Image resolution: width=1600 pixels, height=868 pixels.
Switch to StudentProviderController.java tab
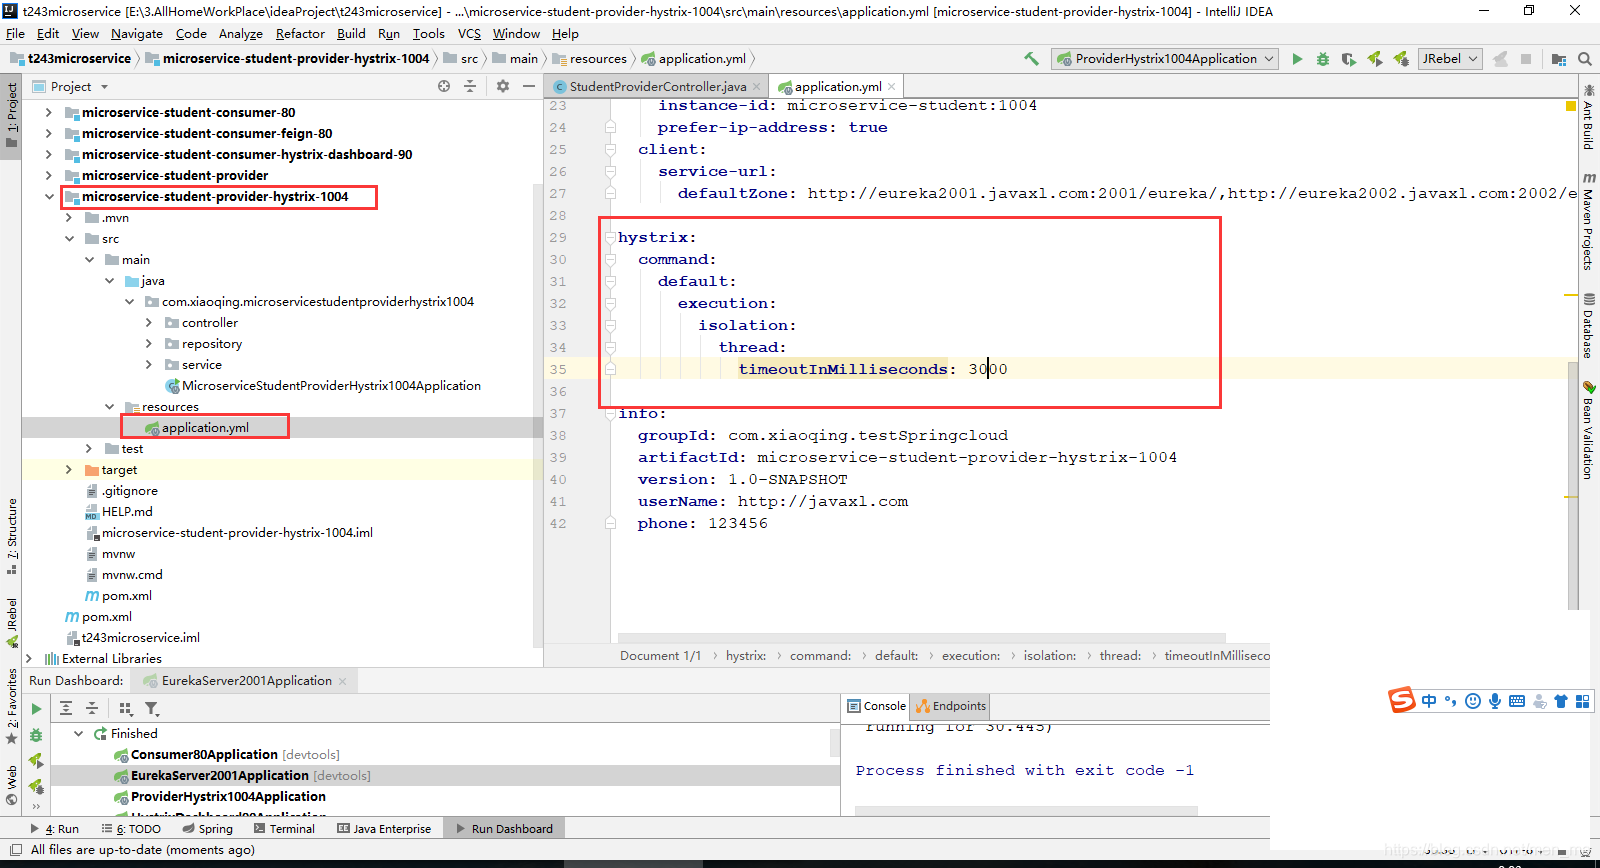click(657, 87)
